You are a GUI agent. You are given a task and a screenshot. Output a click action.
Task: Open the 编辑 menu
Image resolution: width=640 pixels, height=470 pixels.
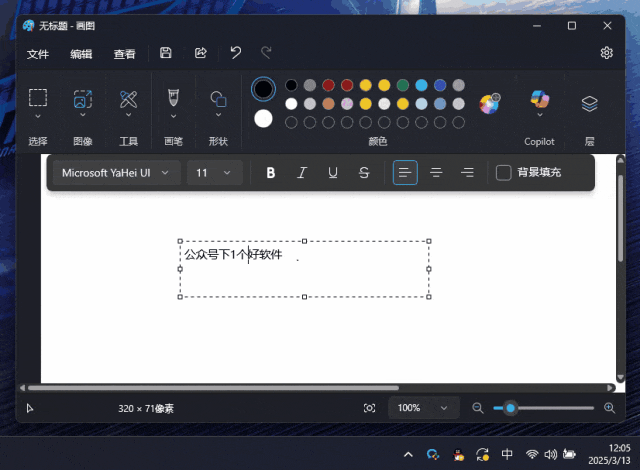click(x=81, y=54)
